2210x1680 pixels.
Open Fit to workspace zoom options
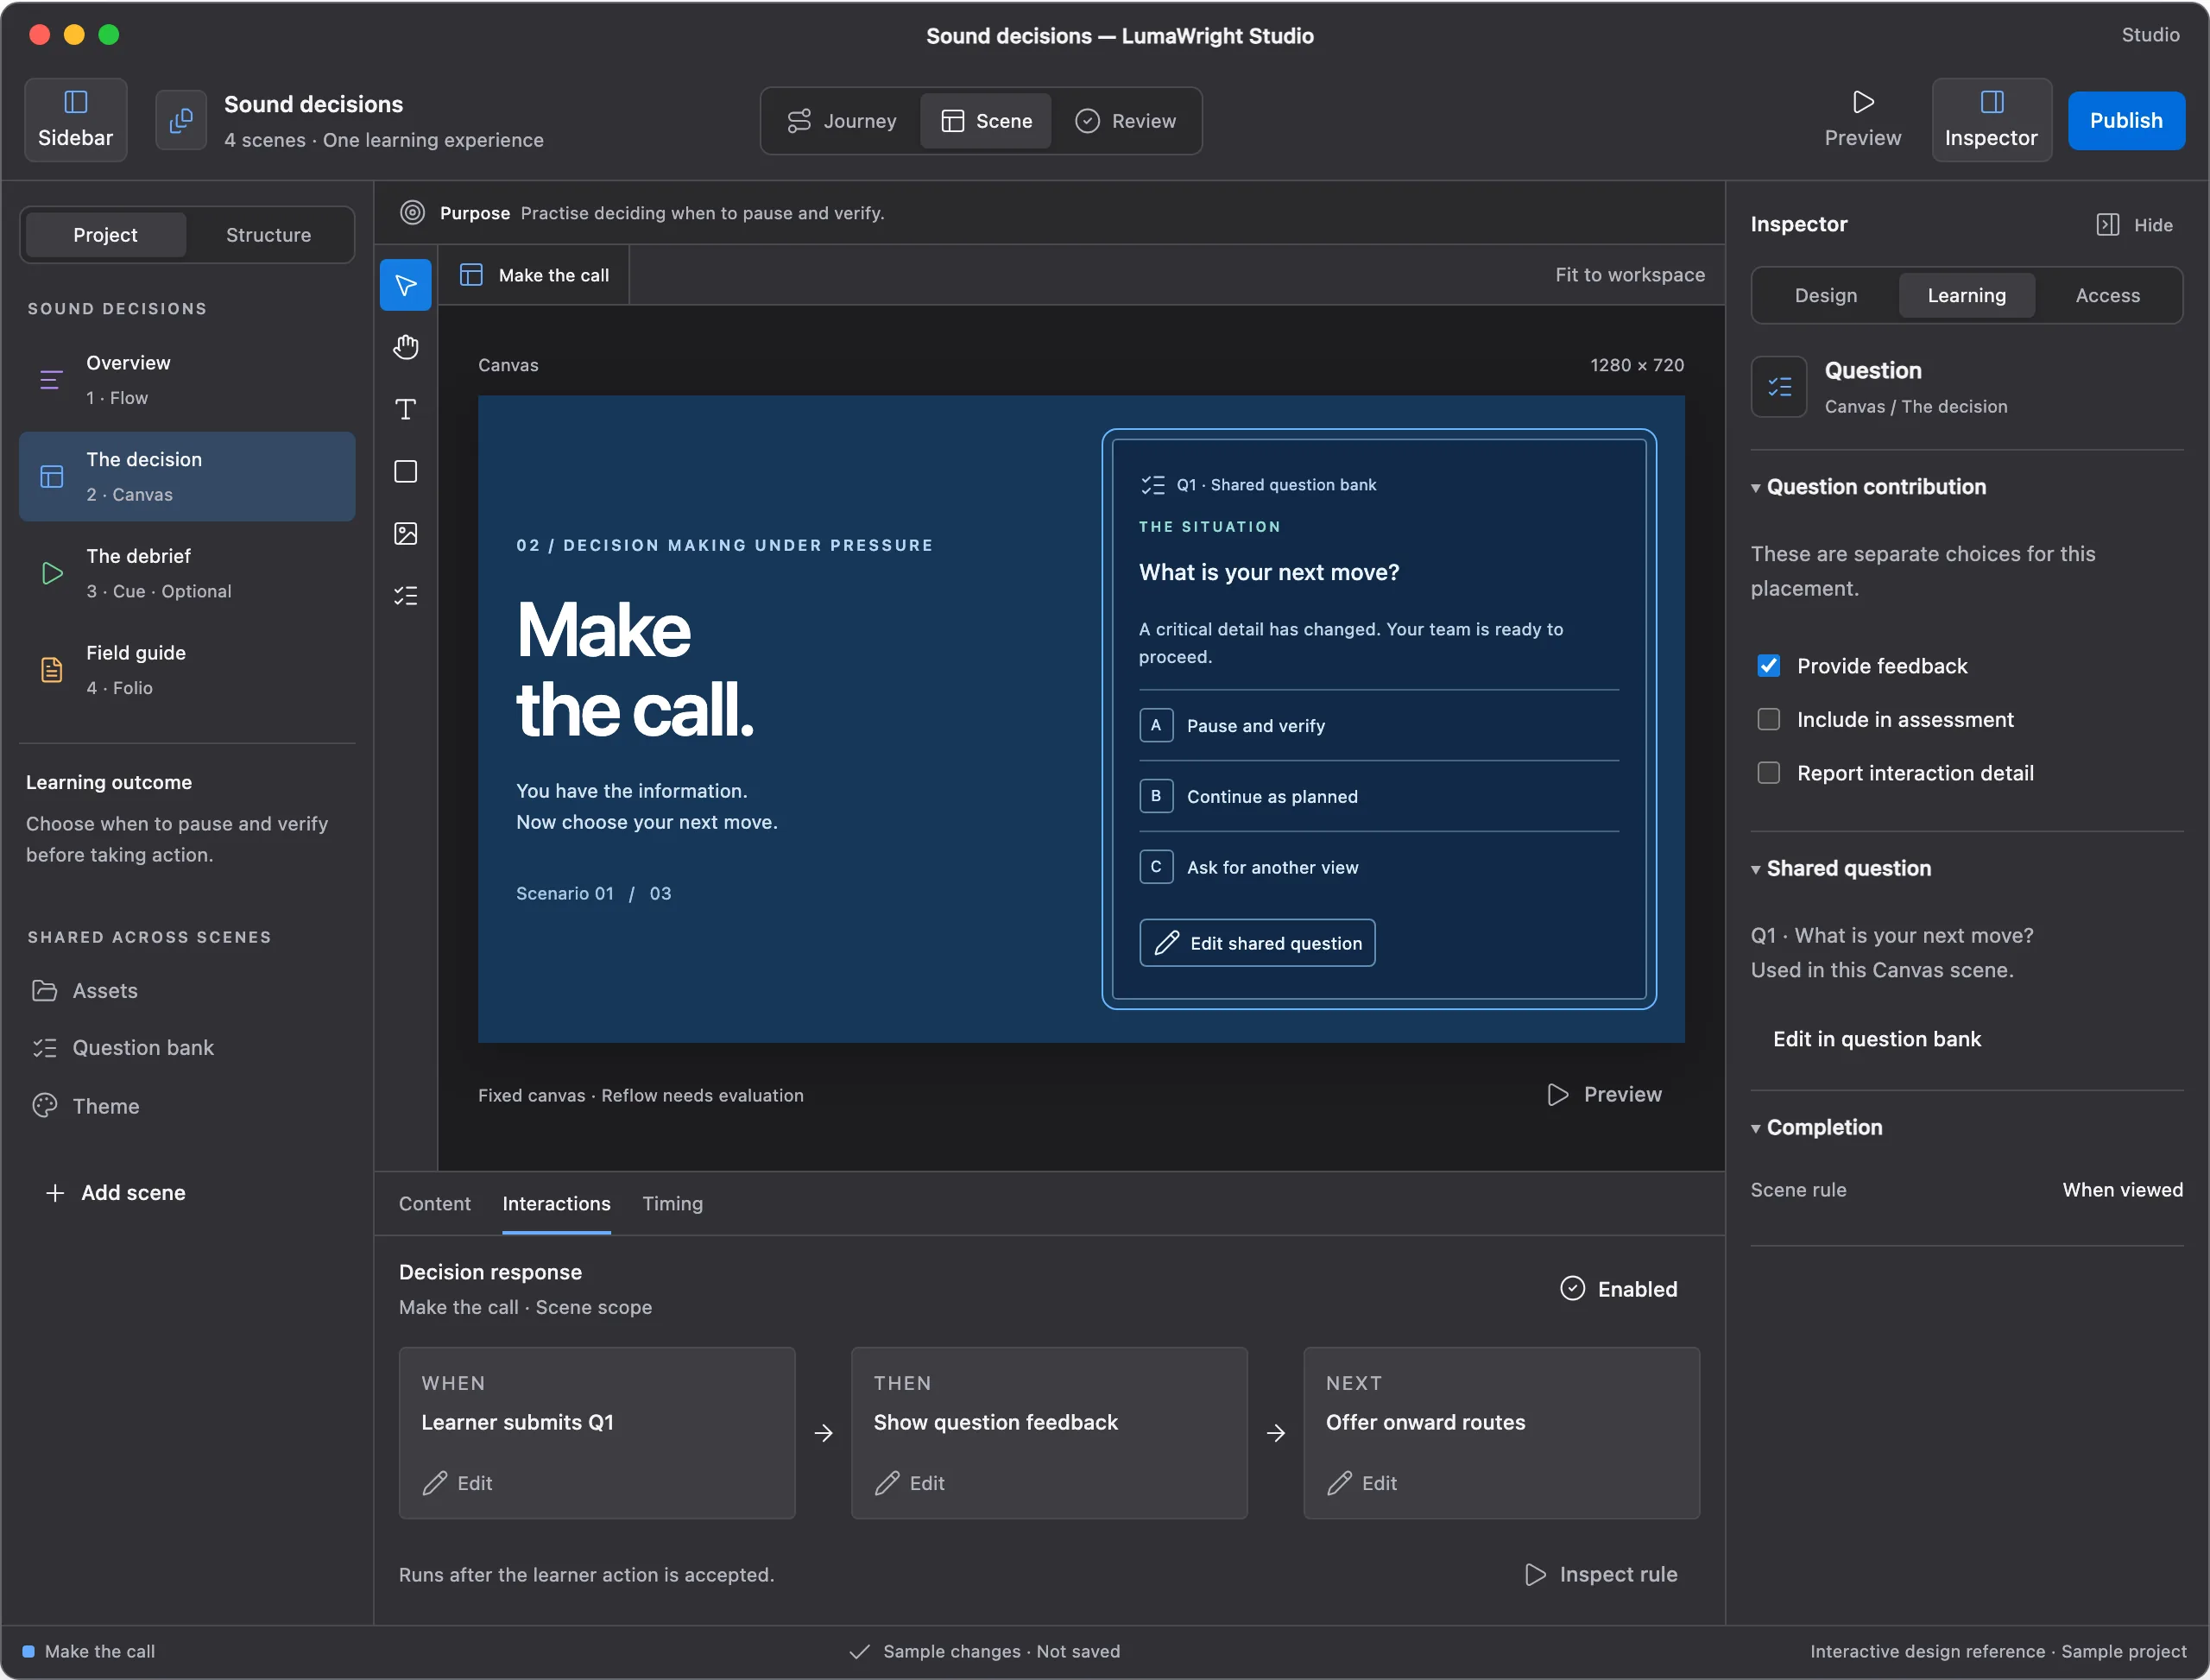coord(1629,274)
